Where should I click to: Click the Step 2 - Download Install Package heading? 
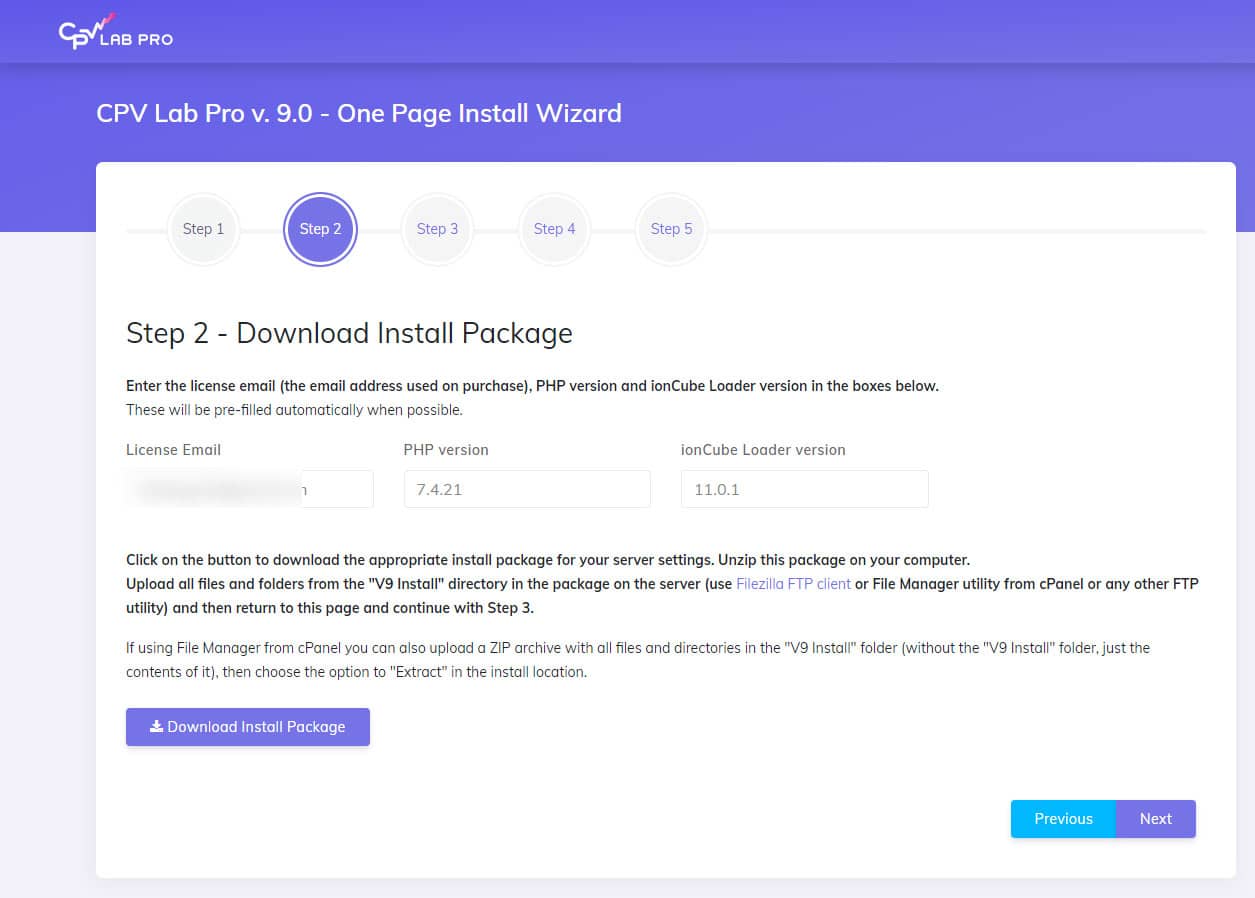(349, 333)
